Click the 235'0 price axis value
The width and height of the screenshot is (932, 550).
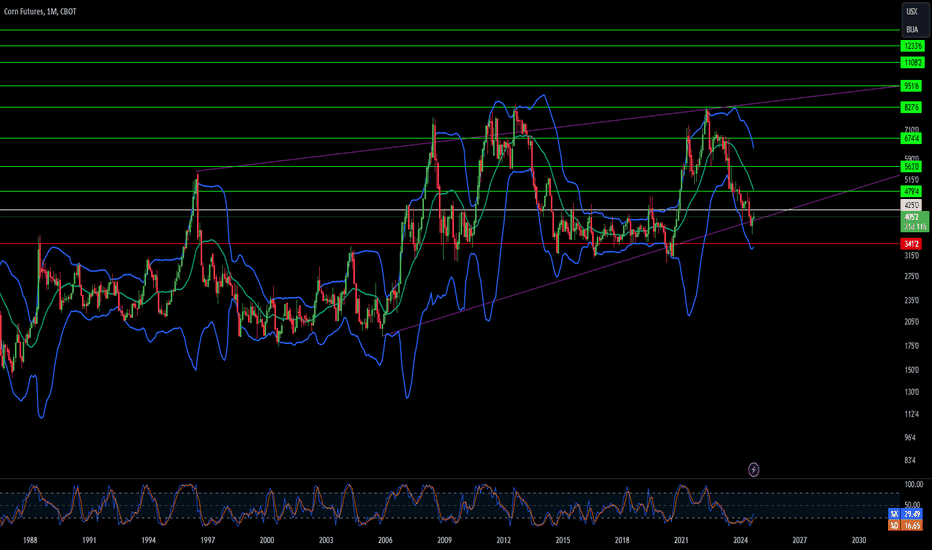(x=911, y=300)
